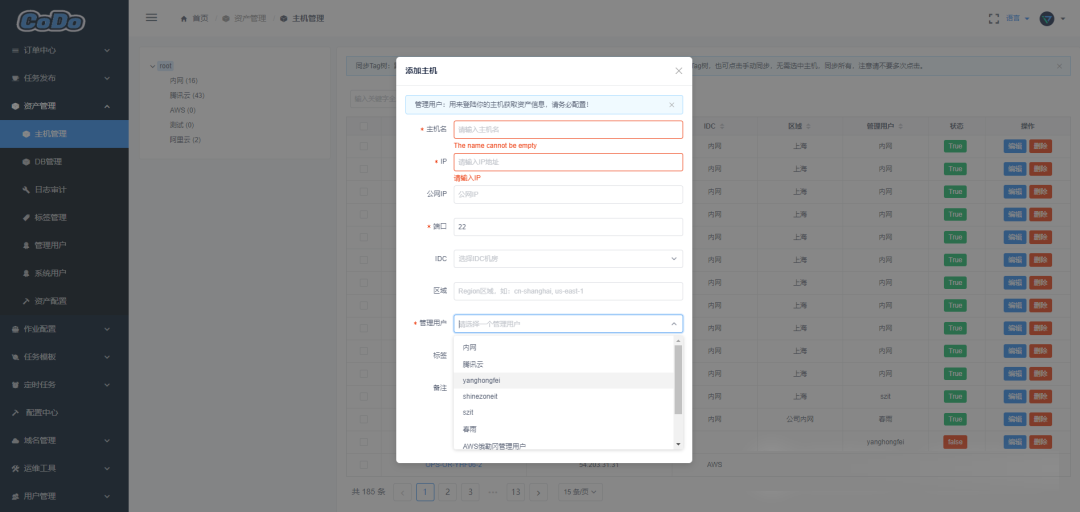Choose 腾讯云 option in dropdown list
The height and width of the screenshot is (512, 1080).
(473, 364)
